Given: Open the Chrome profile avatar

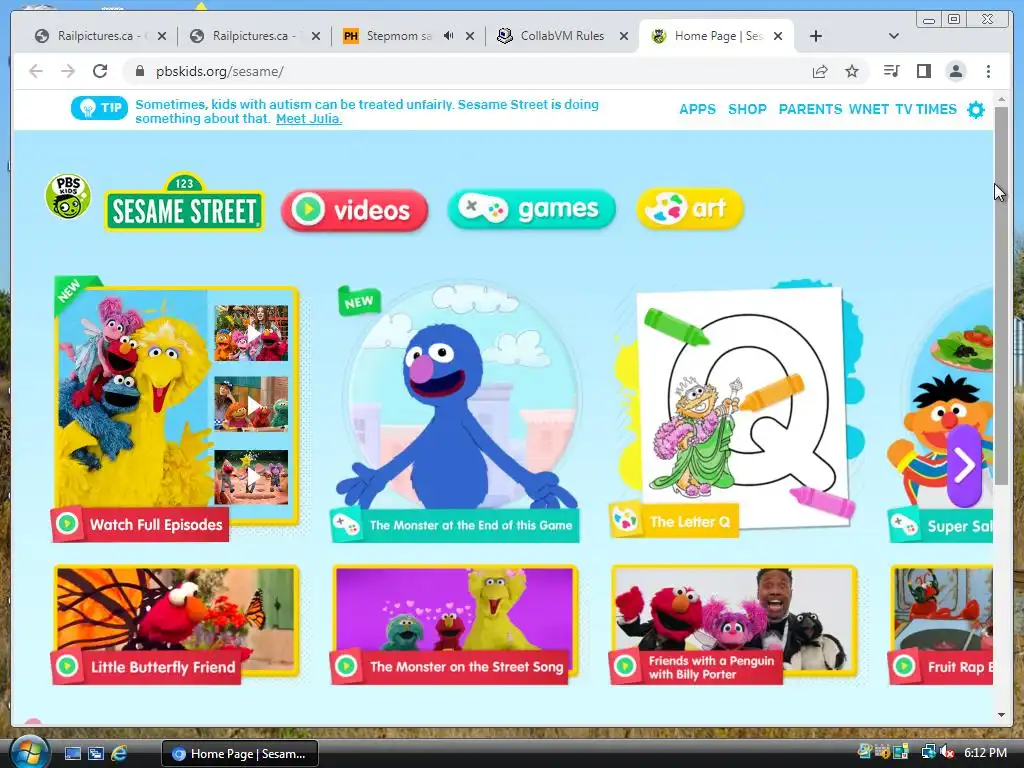Looking at the screenshot, I should tap(956, 71).
